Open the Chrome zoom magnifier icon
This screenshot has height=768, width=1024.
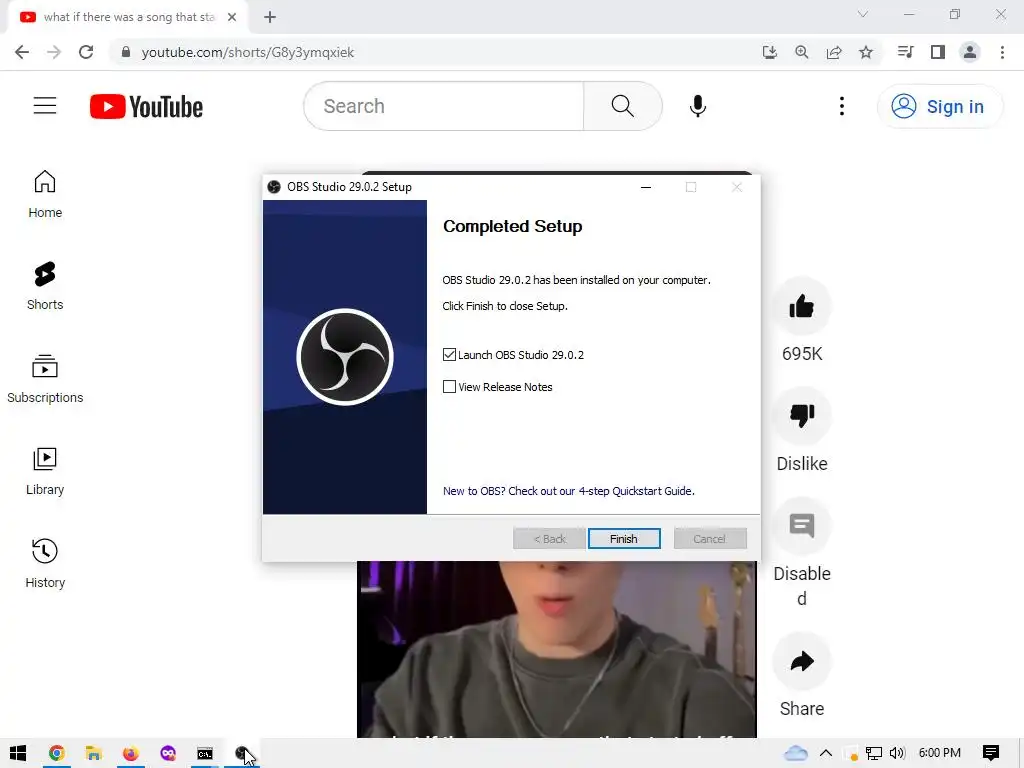(802, 52)
